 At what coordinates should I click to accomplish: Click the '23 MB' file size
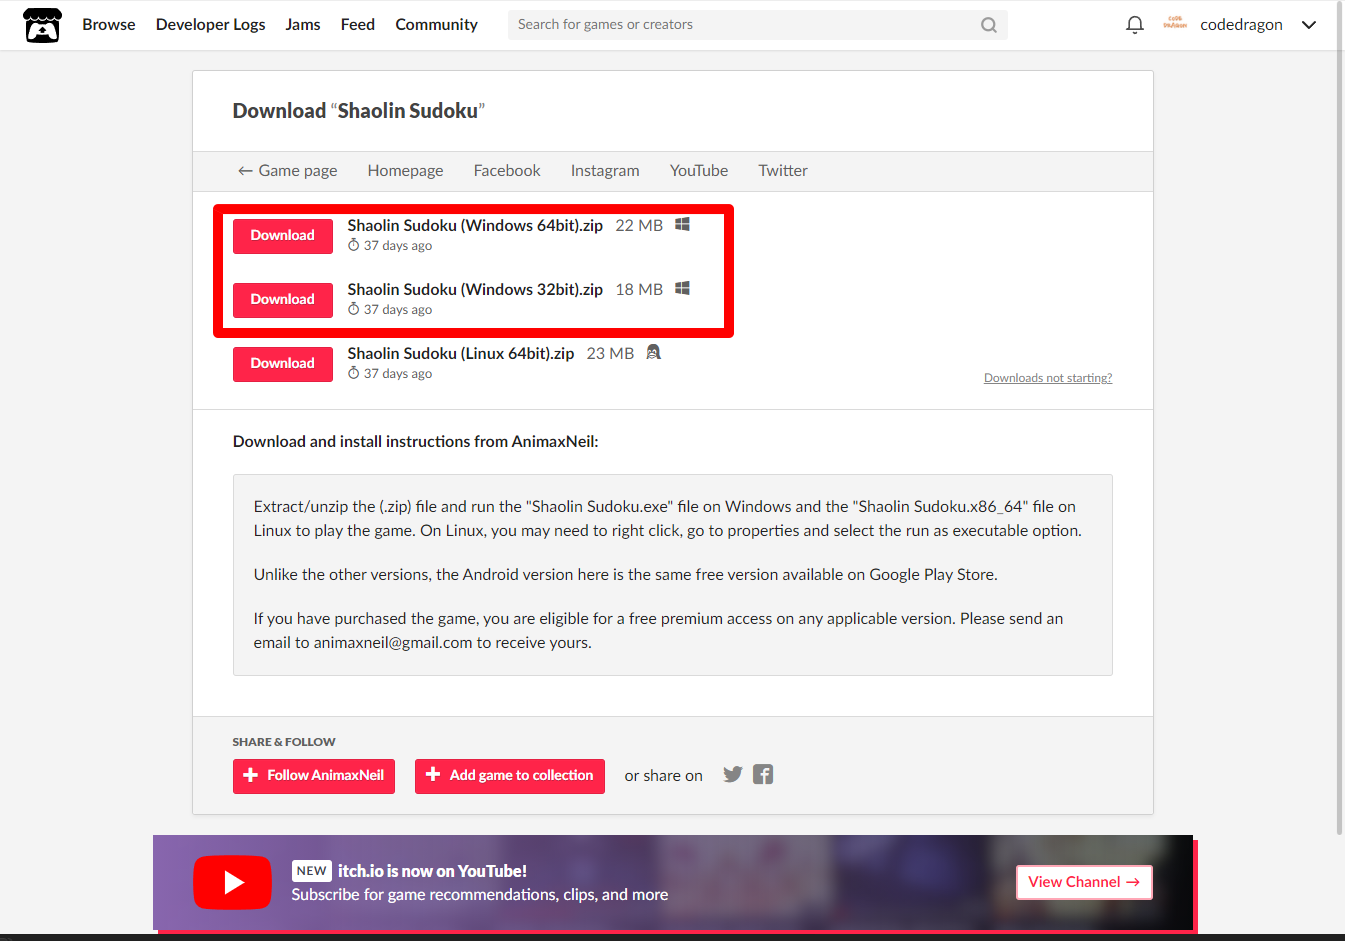pyautogui.click(x=610, y=354)
